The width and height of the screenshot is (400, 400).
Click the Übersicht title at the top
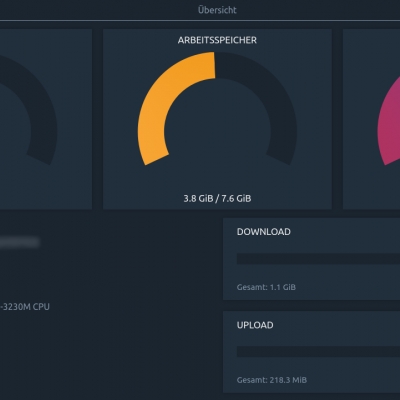tap(217, 10)
